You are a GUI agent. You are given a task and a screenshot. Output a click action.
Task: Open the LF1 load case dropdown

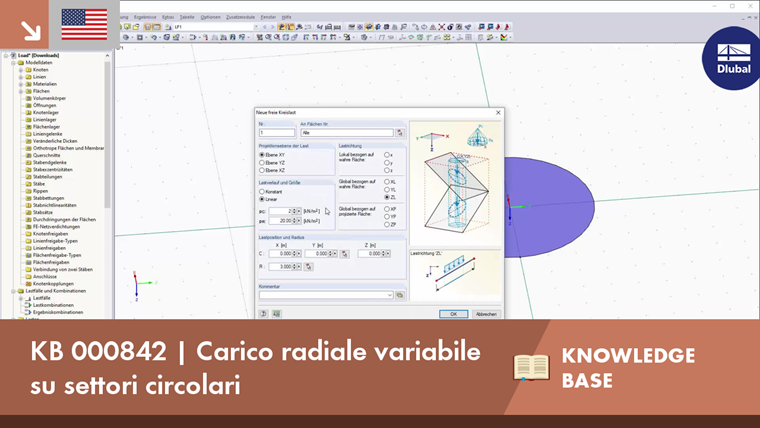click(256, 27)
